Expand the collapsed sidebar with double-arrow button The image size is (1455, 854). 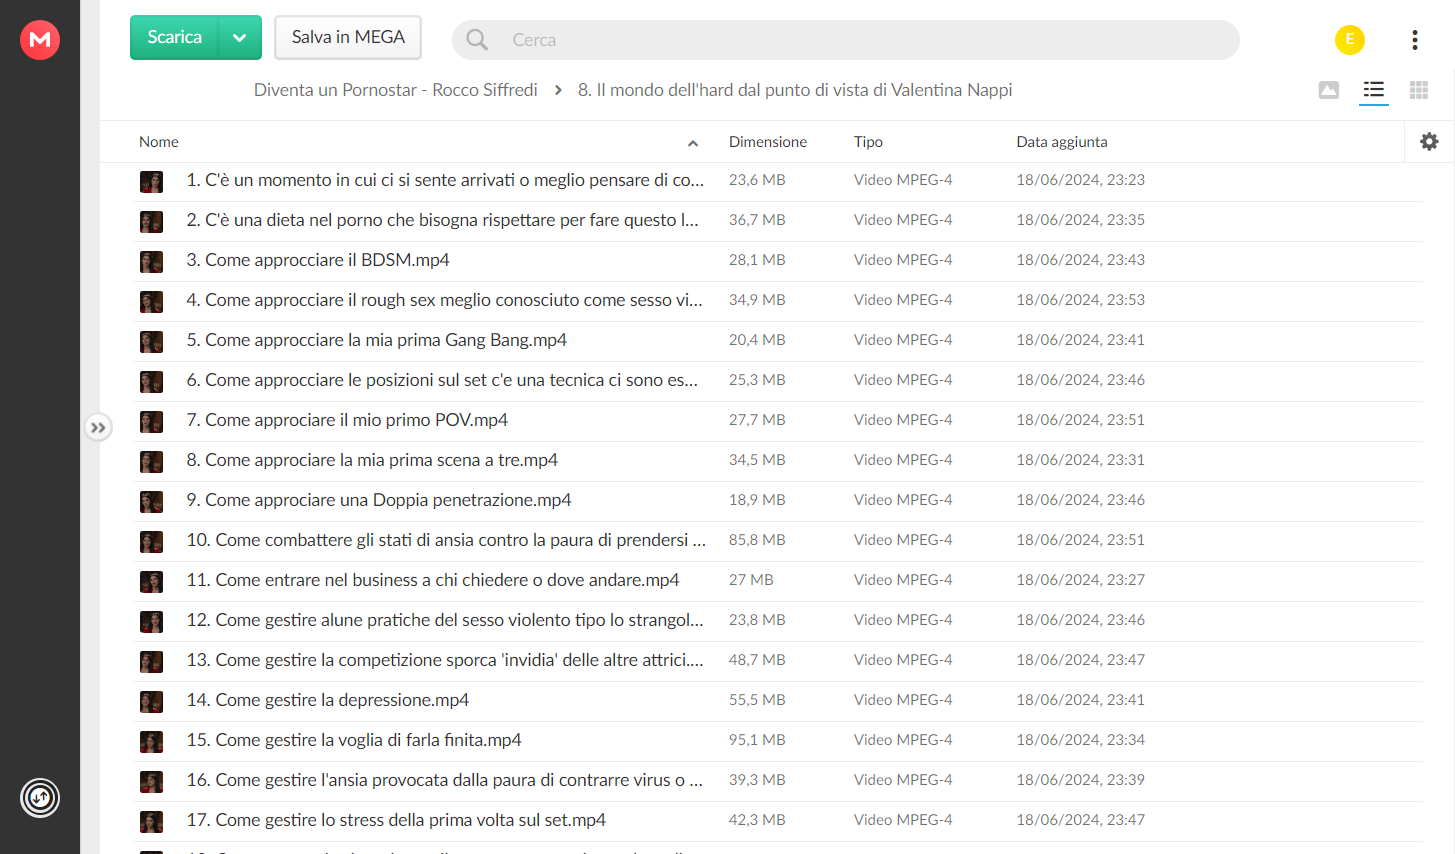(98, 427)
